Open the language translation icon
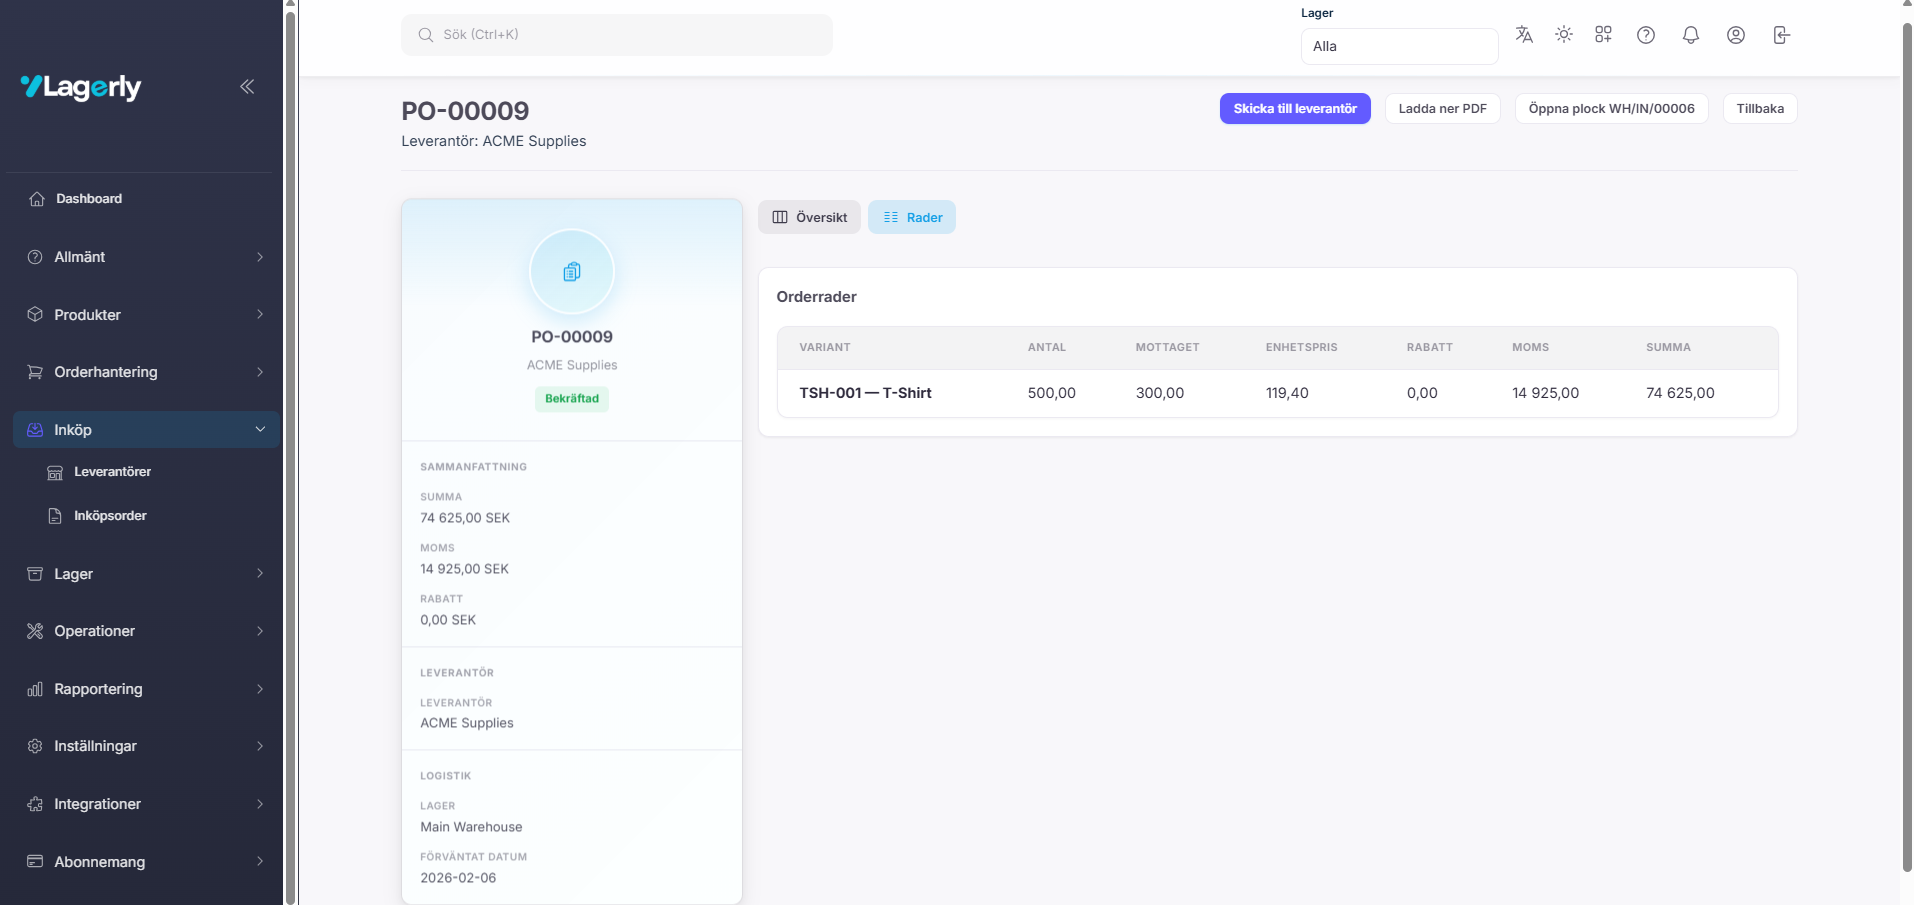The height and width of the screenshot is (905, 1914). click(x=1524, y=35)
